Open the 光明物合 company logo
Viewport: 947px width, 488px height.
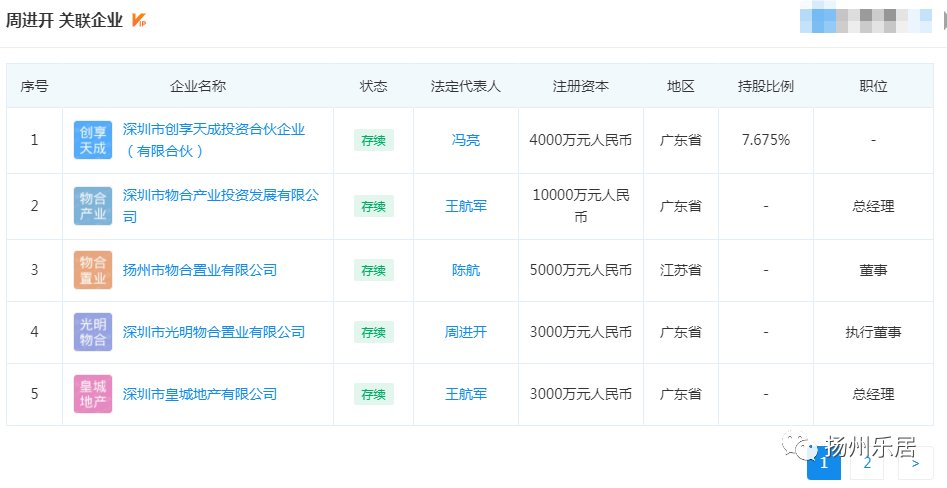[93, 332]
